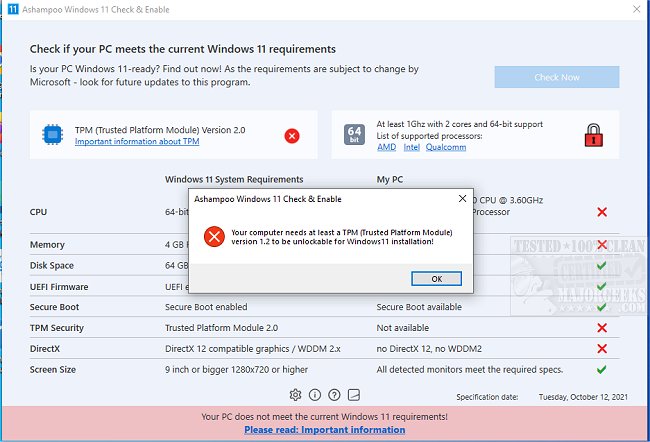The height and width of the screenshot is (442, 650).
Task: Click the red X status for CPU row
Action: click(602, 212)
